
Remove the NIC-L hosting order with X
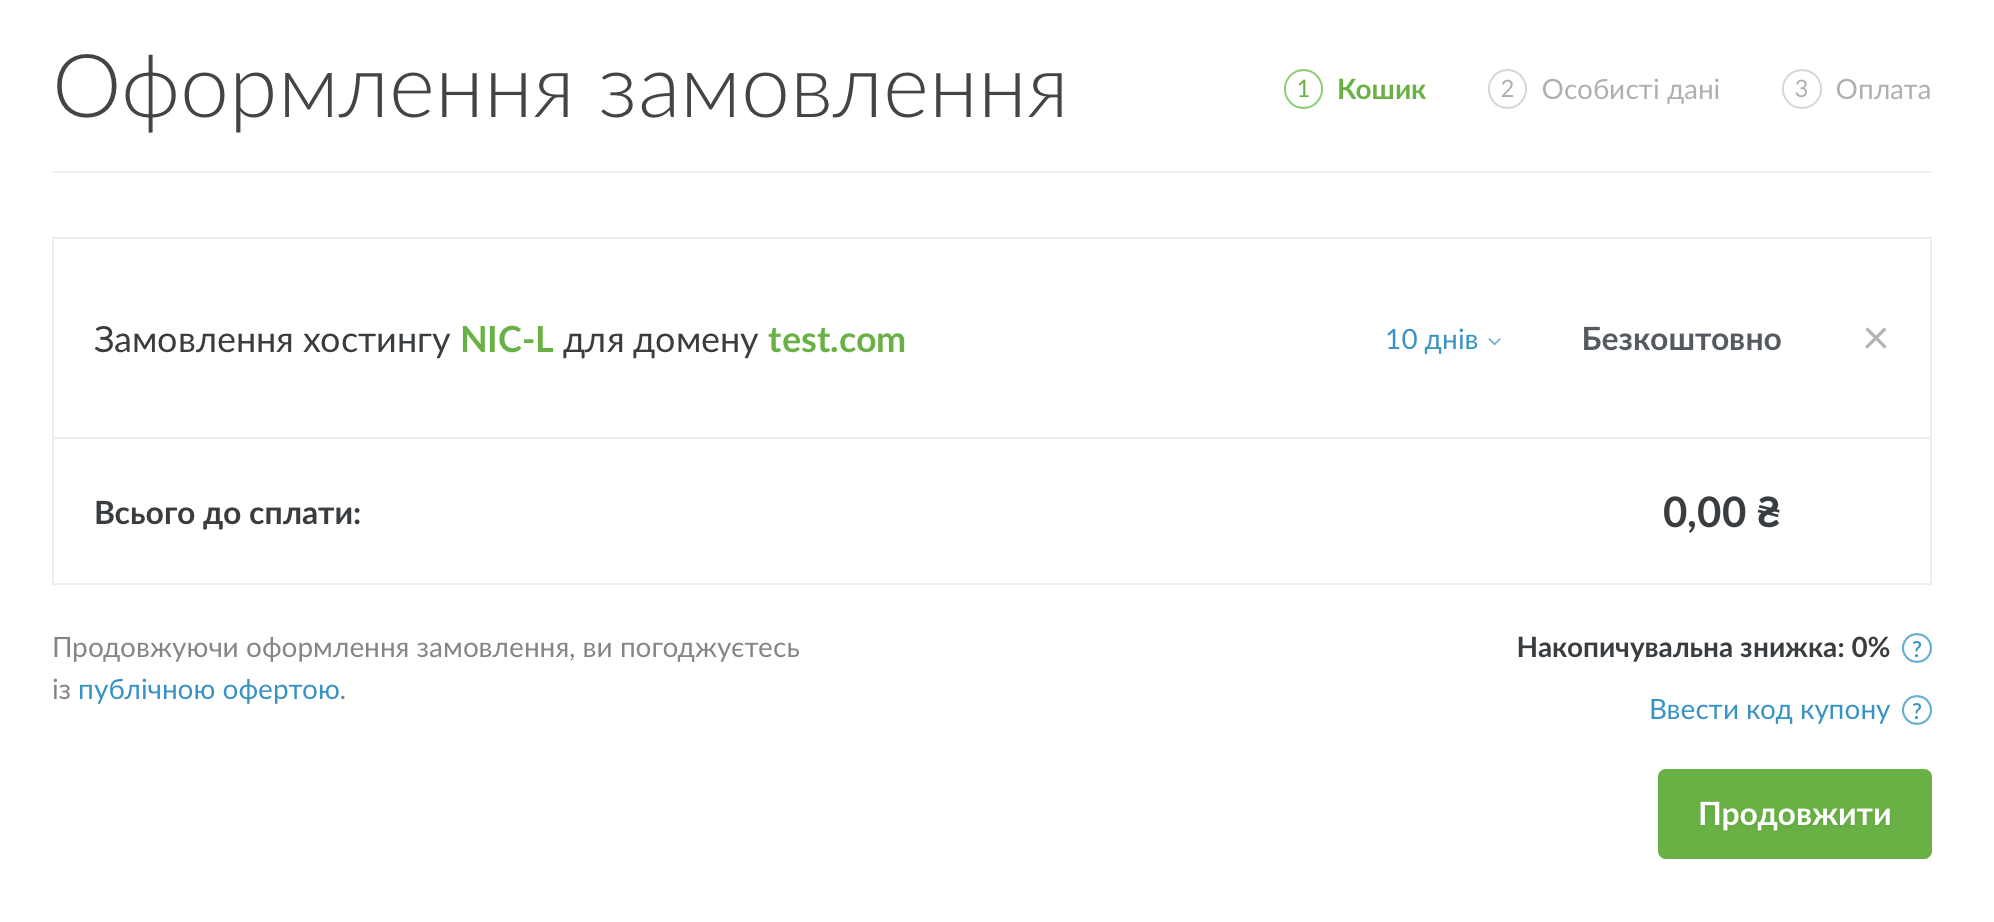pyautogui.click(x=1876, y=339)
